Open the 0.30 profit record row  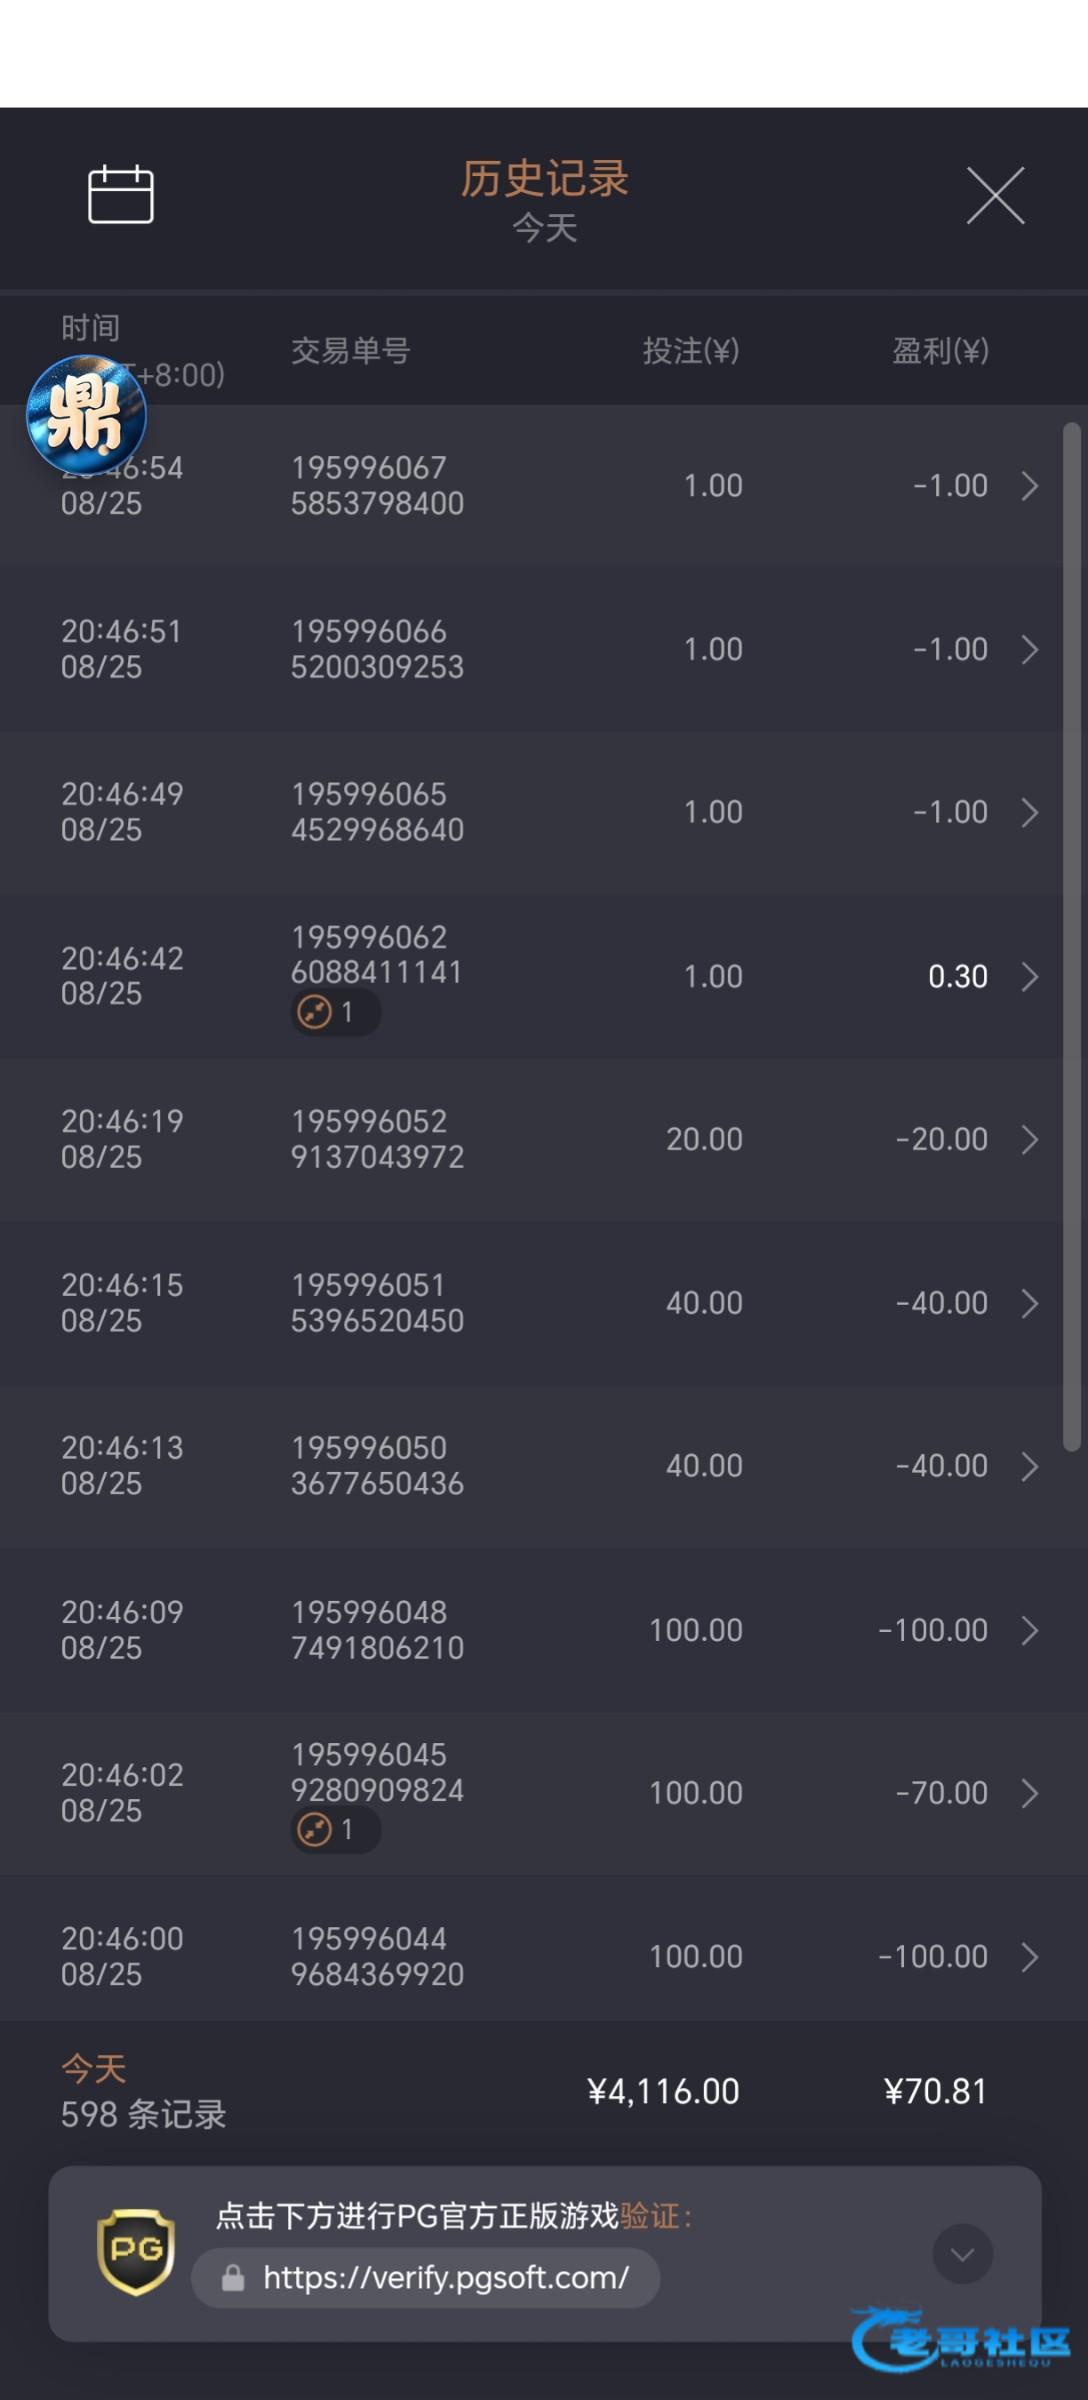pyautogui.click(x=957, y=976)
